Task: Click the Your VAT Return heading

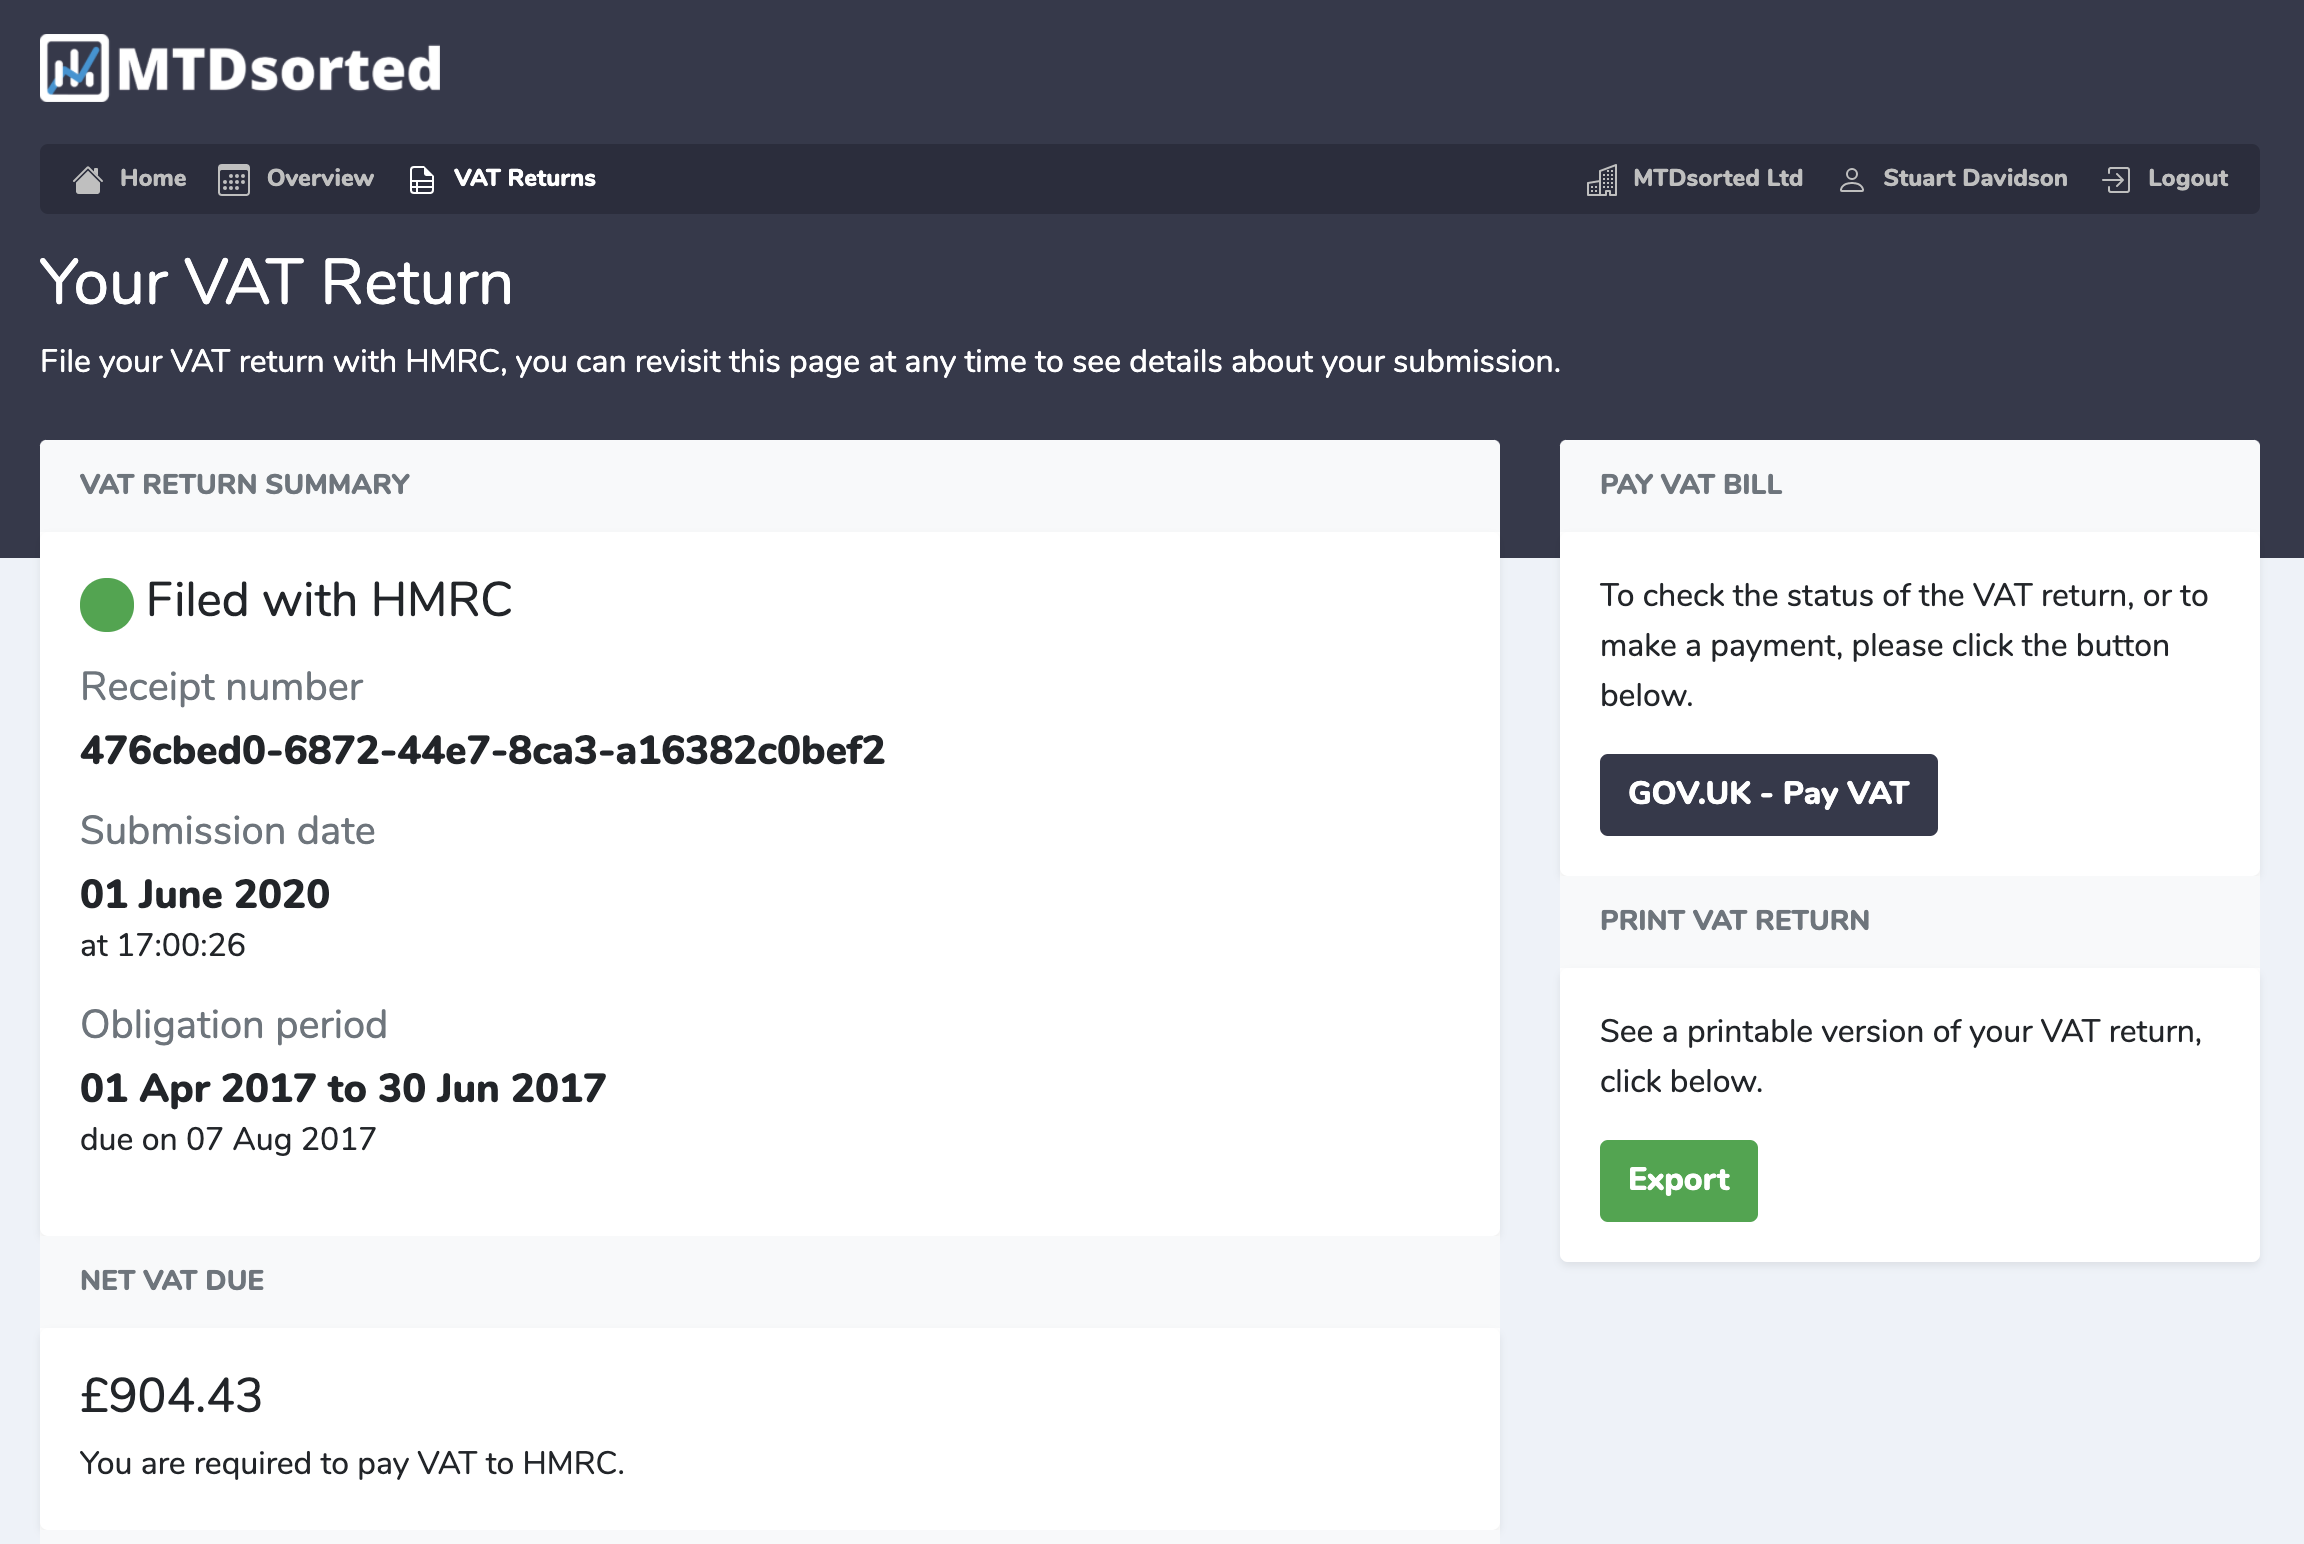Action: pos(276,282)
